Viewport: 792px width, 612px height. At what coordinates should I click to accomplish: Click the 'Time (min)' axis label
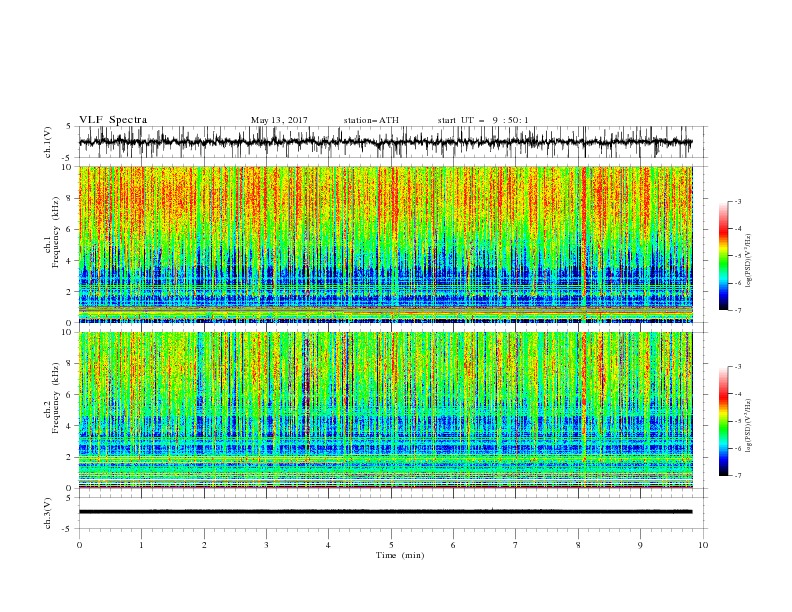coord(400,555)
